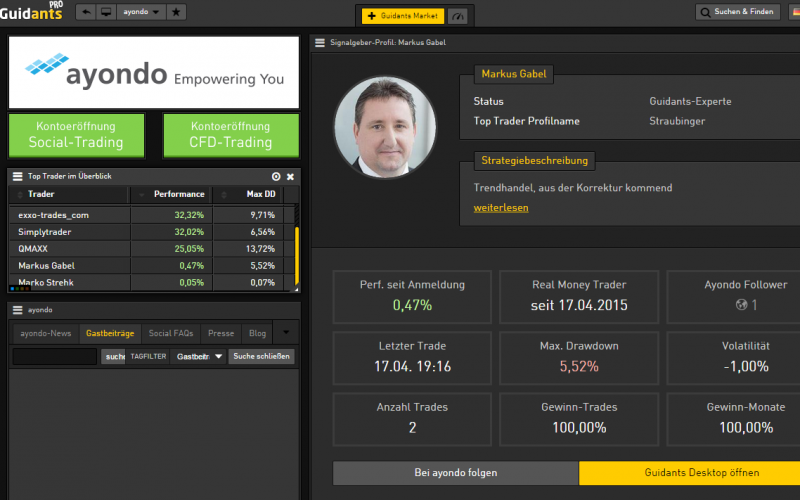The image size is (800, 500).
Task: Select the ayondo-News tab
Action: (45, 333)
